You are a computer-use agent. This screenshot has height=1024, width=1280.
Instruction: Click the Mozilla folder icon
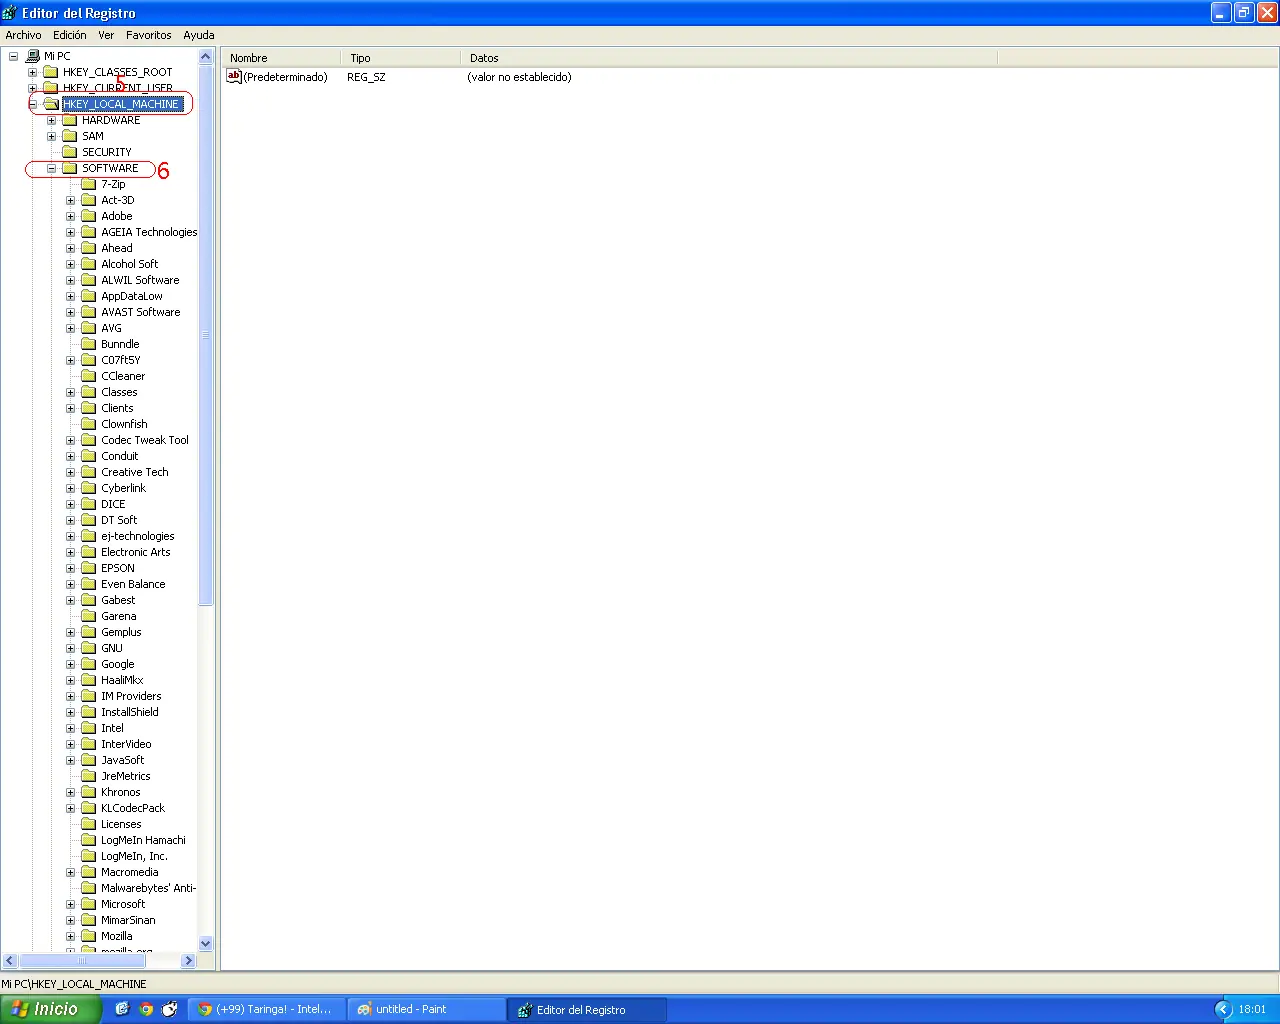point(89,936)
